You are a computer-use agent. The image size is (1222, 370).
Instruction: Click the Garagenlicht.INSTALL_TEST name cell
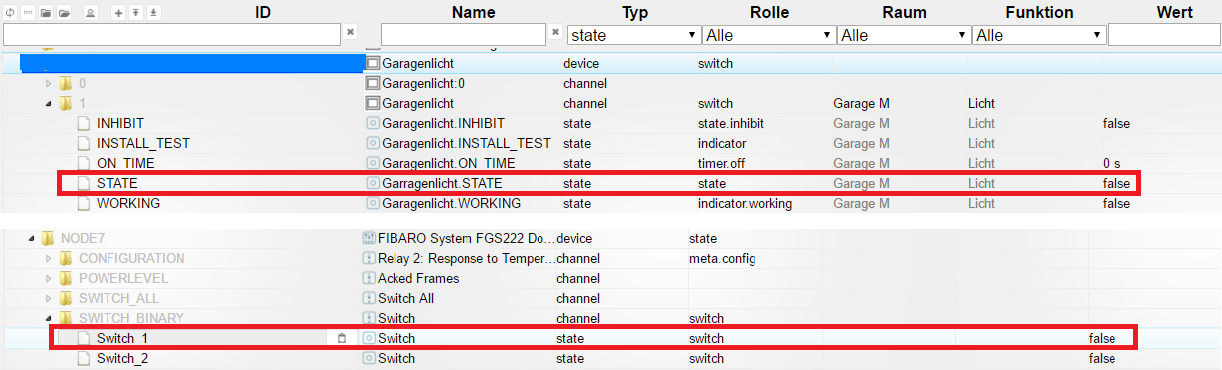click(466, 143)
